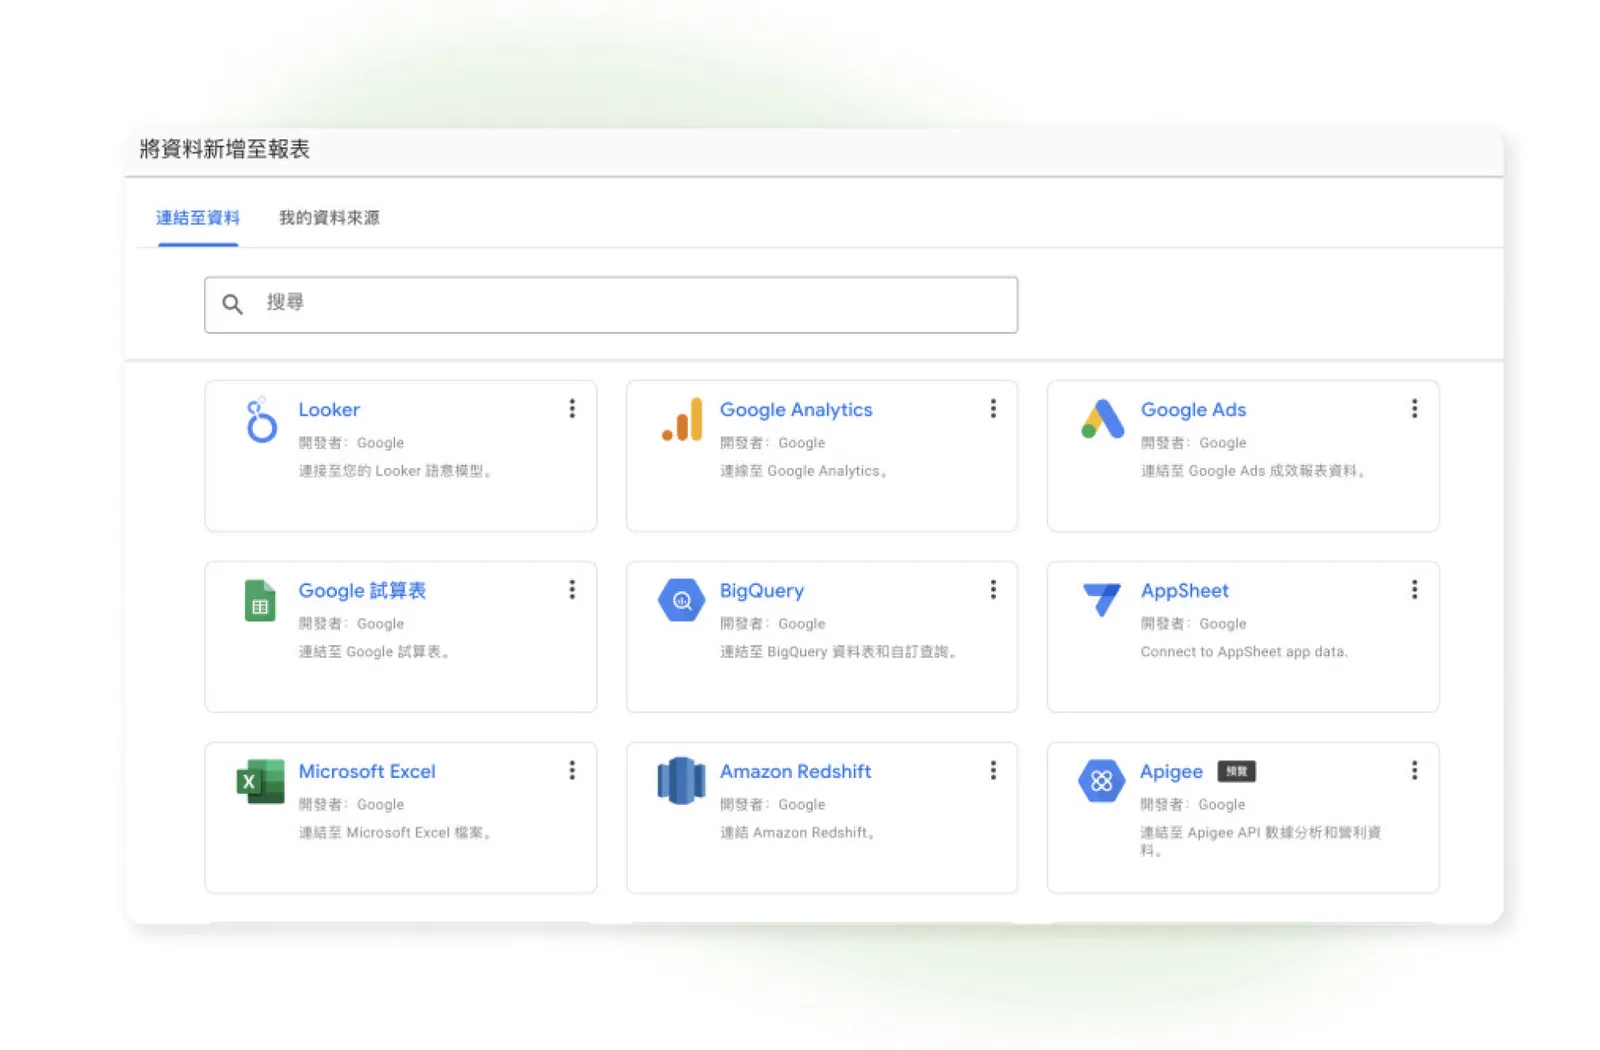Open Microsoft Excel card's three-dot menu

tap(572, 770)
